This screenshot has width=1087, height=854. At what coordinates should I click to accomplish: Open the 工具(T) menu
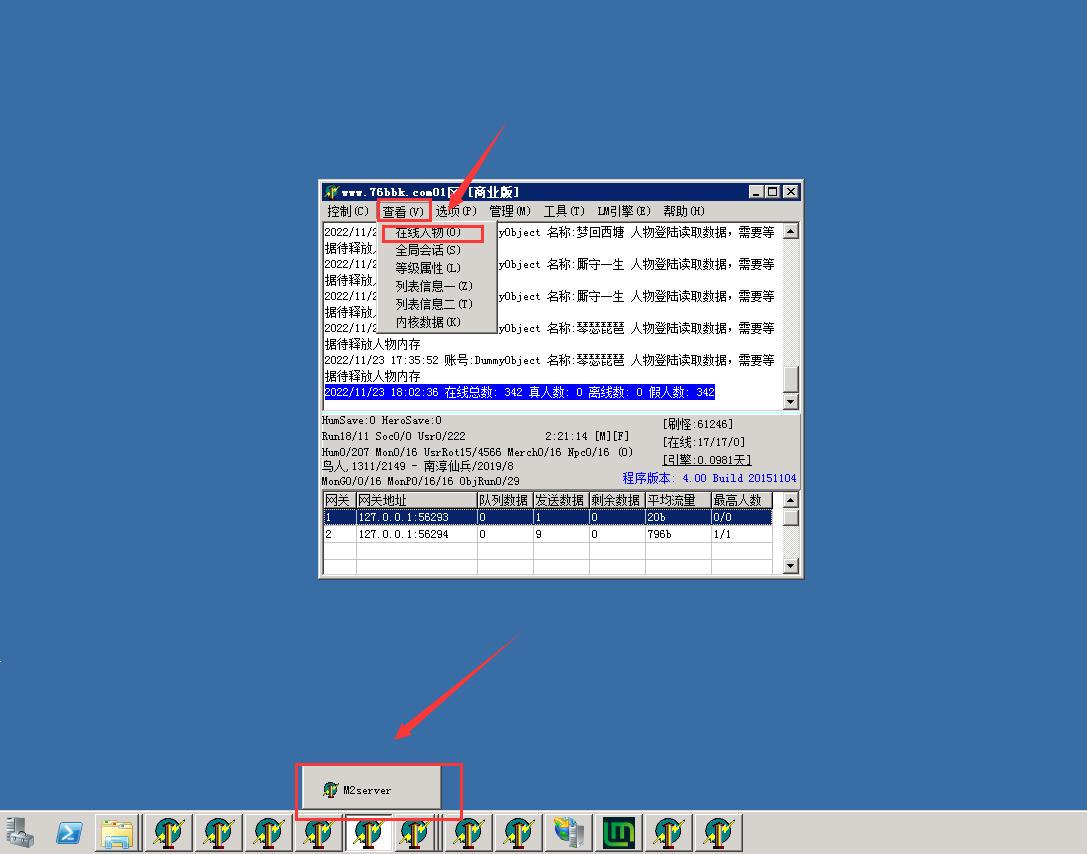(x=563, y=211)
